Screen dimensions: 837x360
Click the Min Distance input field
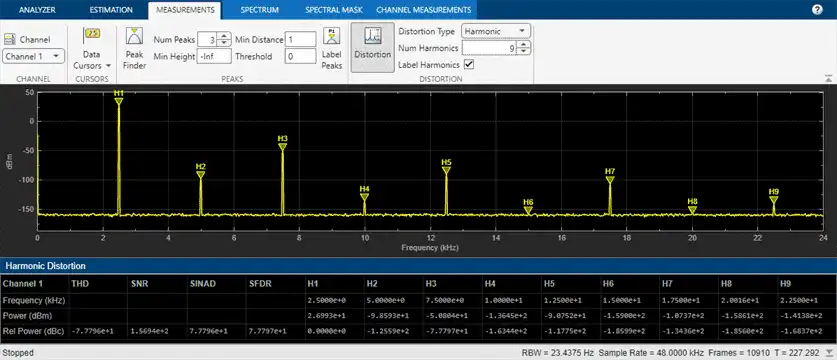(301, 39)
